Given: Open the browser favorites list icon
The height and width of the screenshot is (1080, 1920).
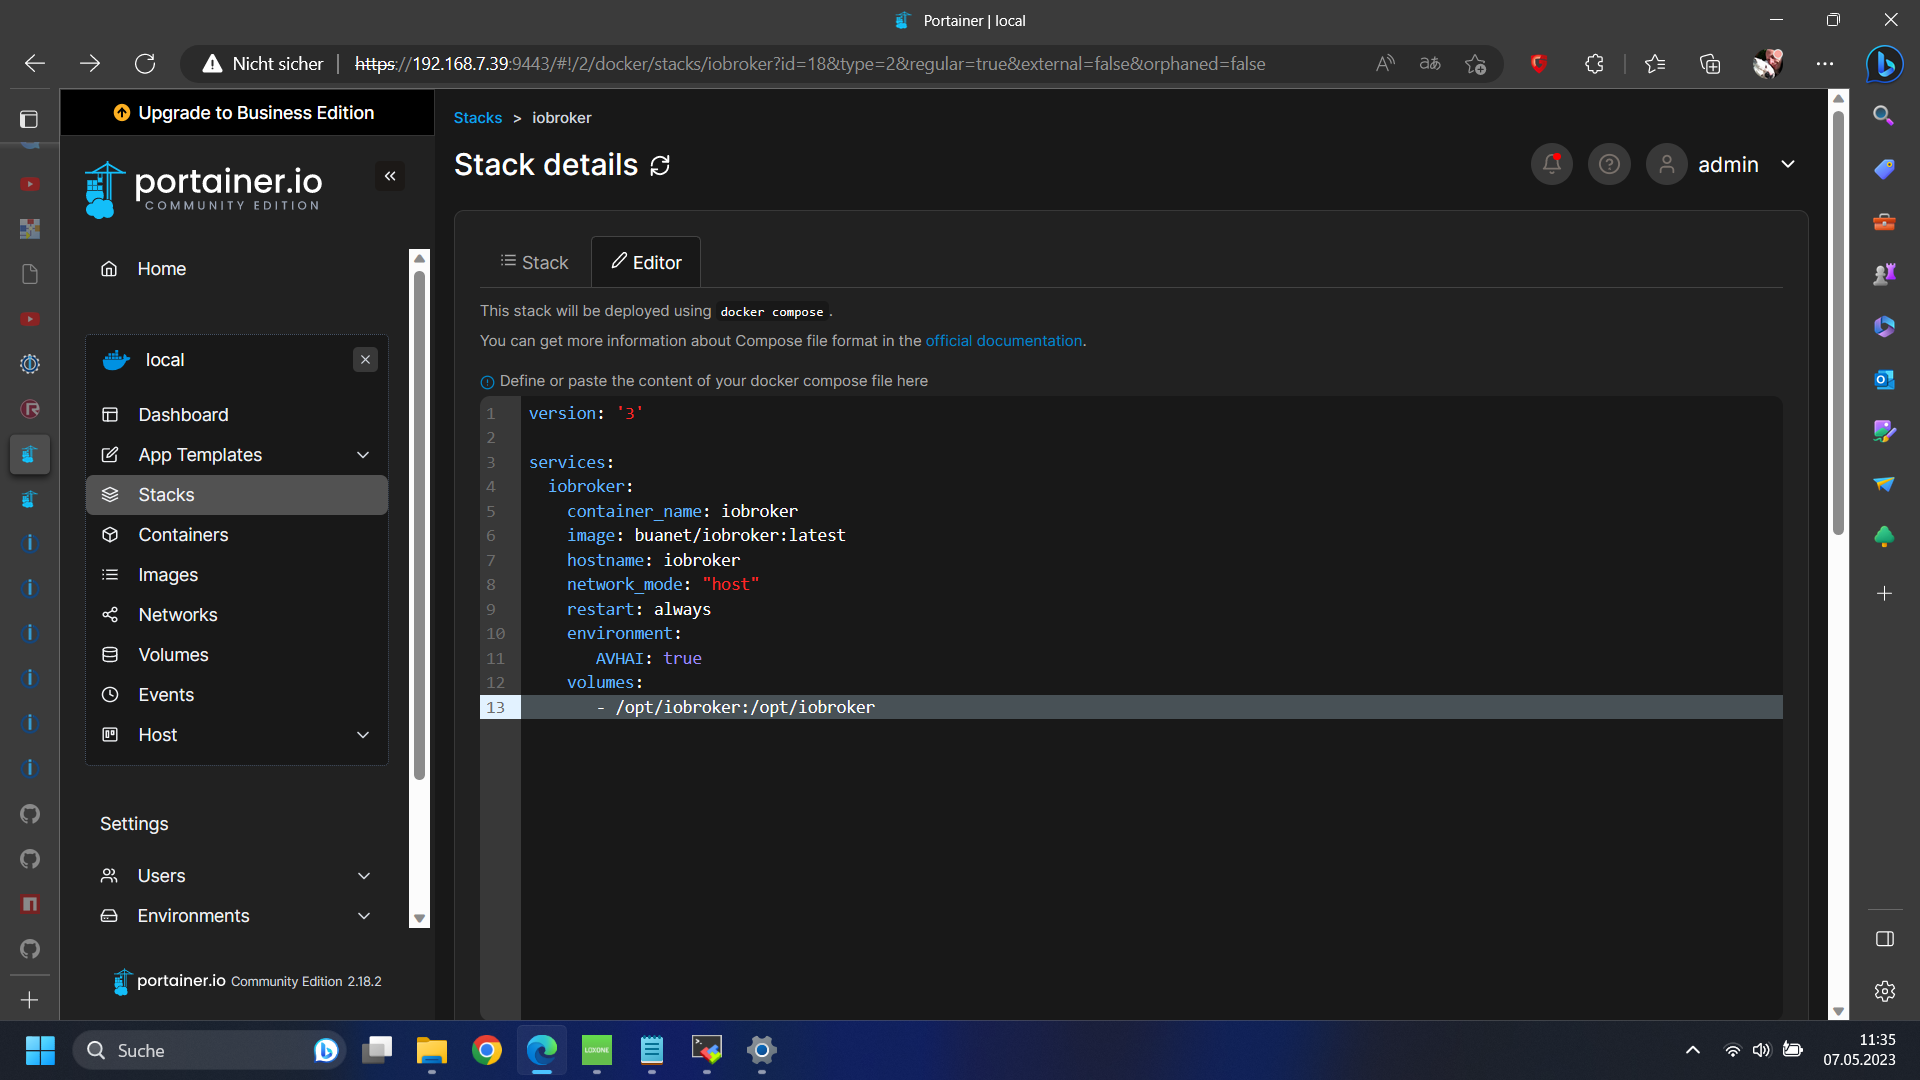Looking at the screenshot, I should click(1655, 64).
